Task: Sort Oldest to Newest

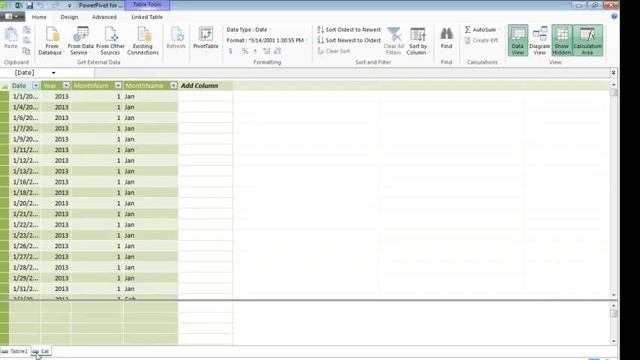Action: (349, 29)
